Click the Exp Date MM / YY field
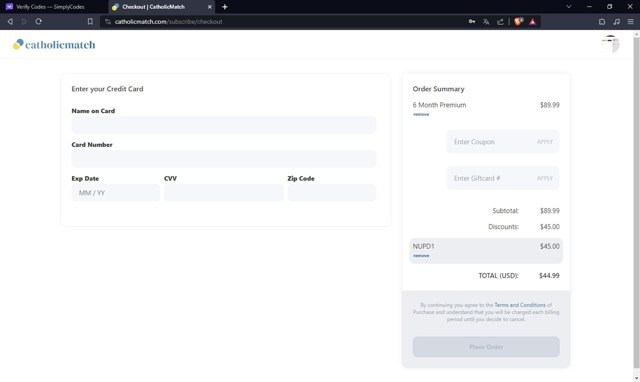Screen dimensions: 640x382 point(116,193)
